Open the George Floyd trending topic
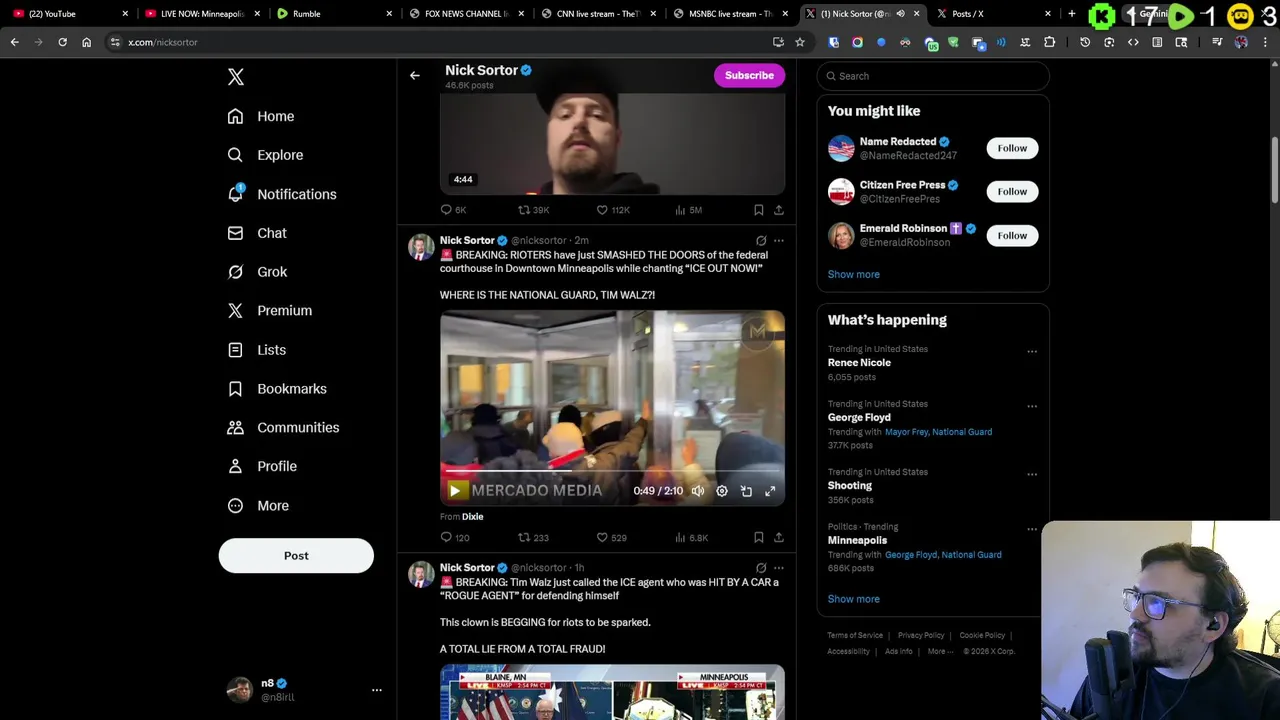Viewport: 1280px width, 720px height. coord(859,418)
